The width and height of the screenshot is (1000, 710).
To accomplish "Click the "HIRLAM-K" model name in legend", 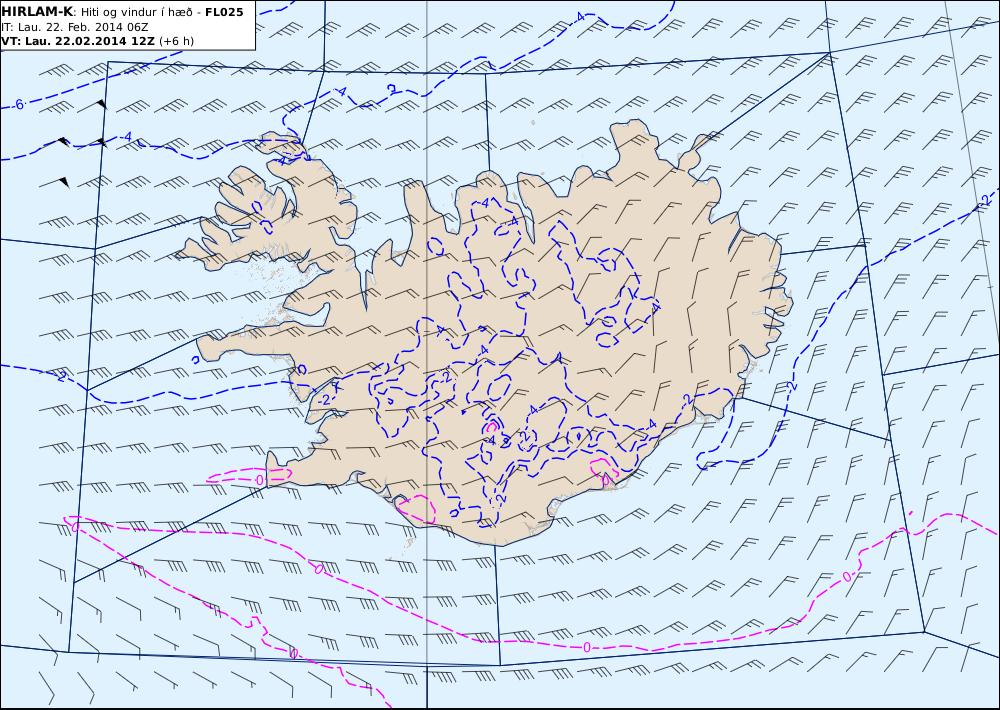I will (x=37, y=12).
